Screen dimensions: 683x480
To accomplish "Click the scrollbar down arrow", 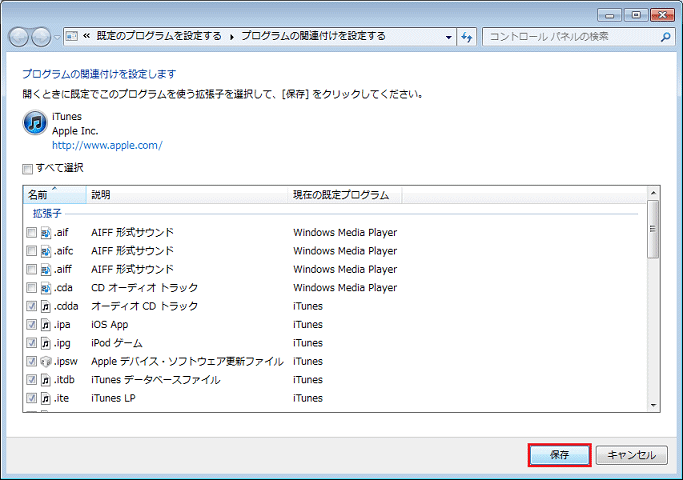I will pyautogui.click(x=653, y=406).
